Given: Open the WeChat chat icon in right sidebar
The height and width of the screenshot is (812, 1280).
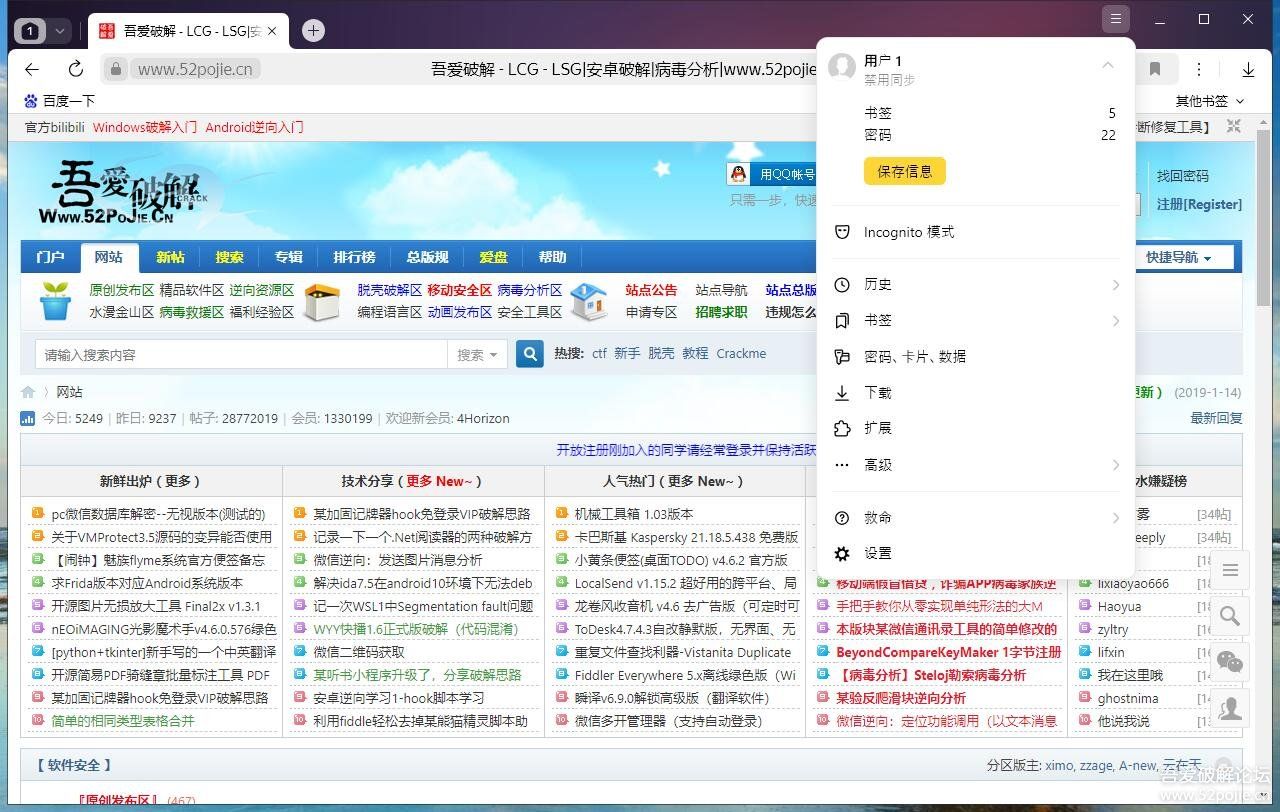Looking at the screenshot, I should pos(1229,662).
